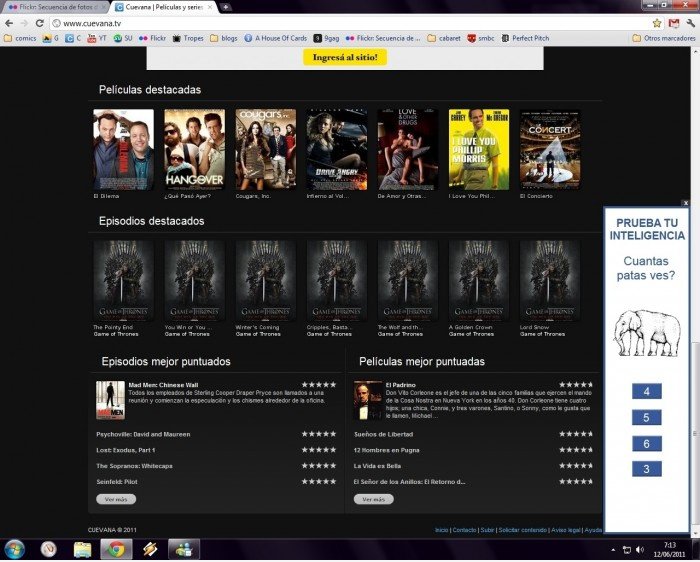Bookmark this page with the star icon

coord(657,23)
